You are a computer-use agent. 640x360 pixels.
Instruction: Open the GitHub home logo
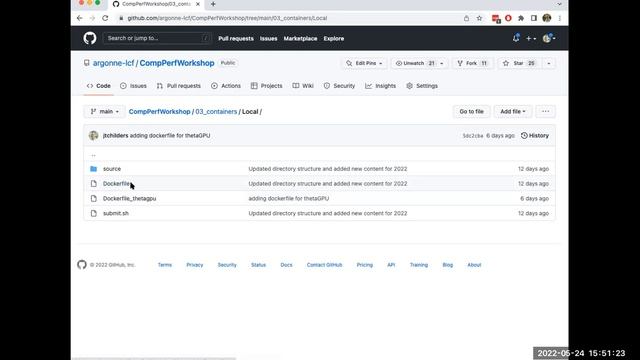[90, 38]
